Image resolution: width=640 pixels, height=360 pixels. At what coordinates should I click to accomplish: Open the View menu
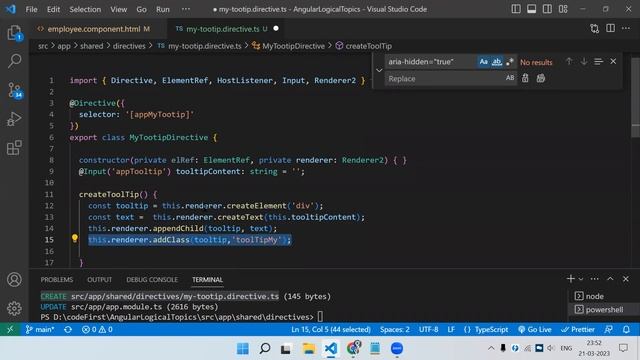[118, 9]
